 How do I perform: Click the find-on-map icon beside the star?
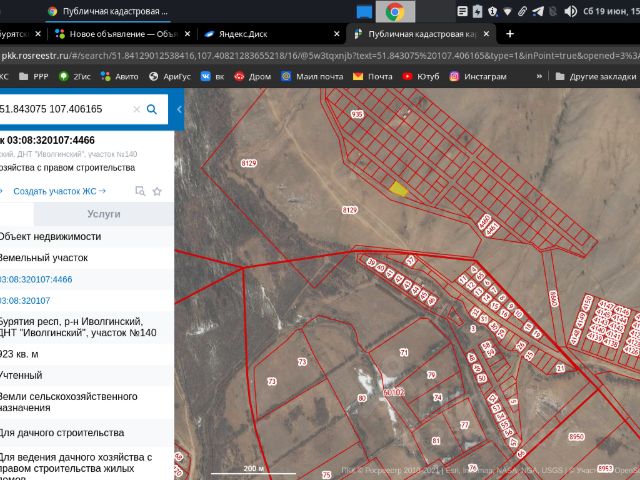point(141,190)
